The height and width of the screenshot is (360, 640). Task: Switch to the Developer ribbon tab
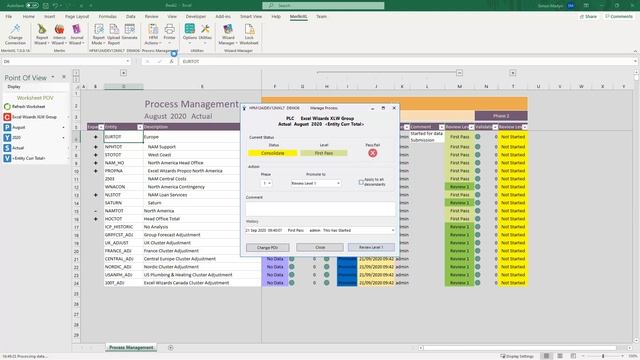(196, 16)
